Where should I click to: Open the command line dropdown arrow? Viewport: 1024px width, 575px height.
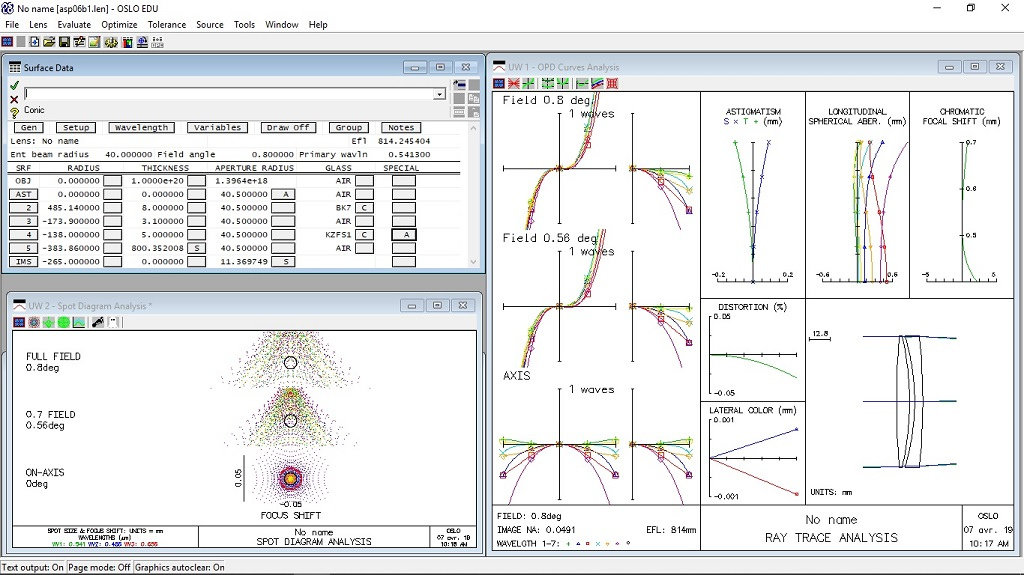coord(440,94)
